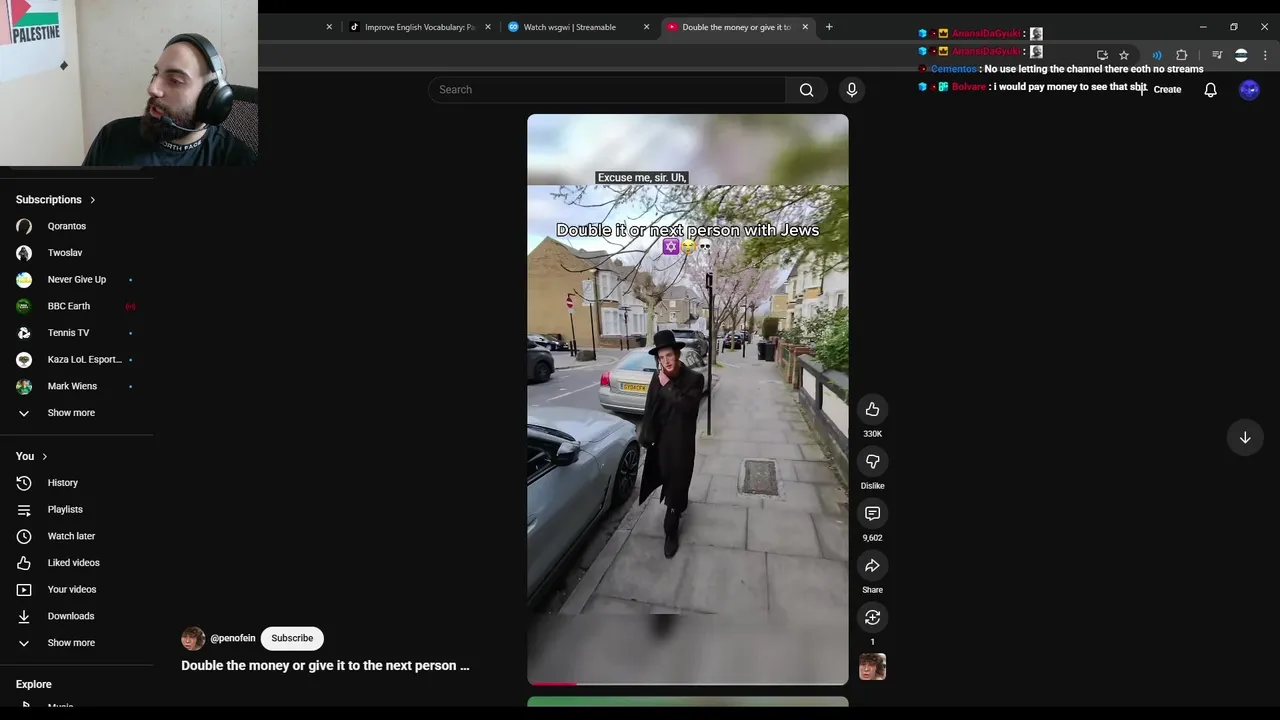Close the Improve English Vocabulary tab
Image resolution: width=1280 pixels, height=720 pixels.
click(488, 27)
